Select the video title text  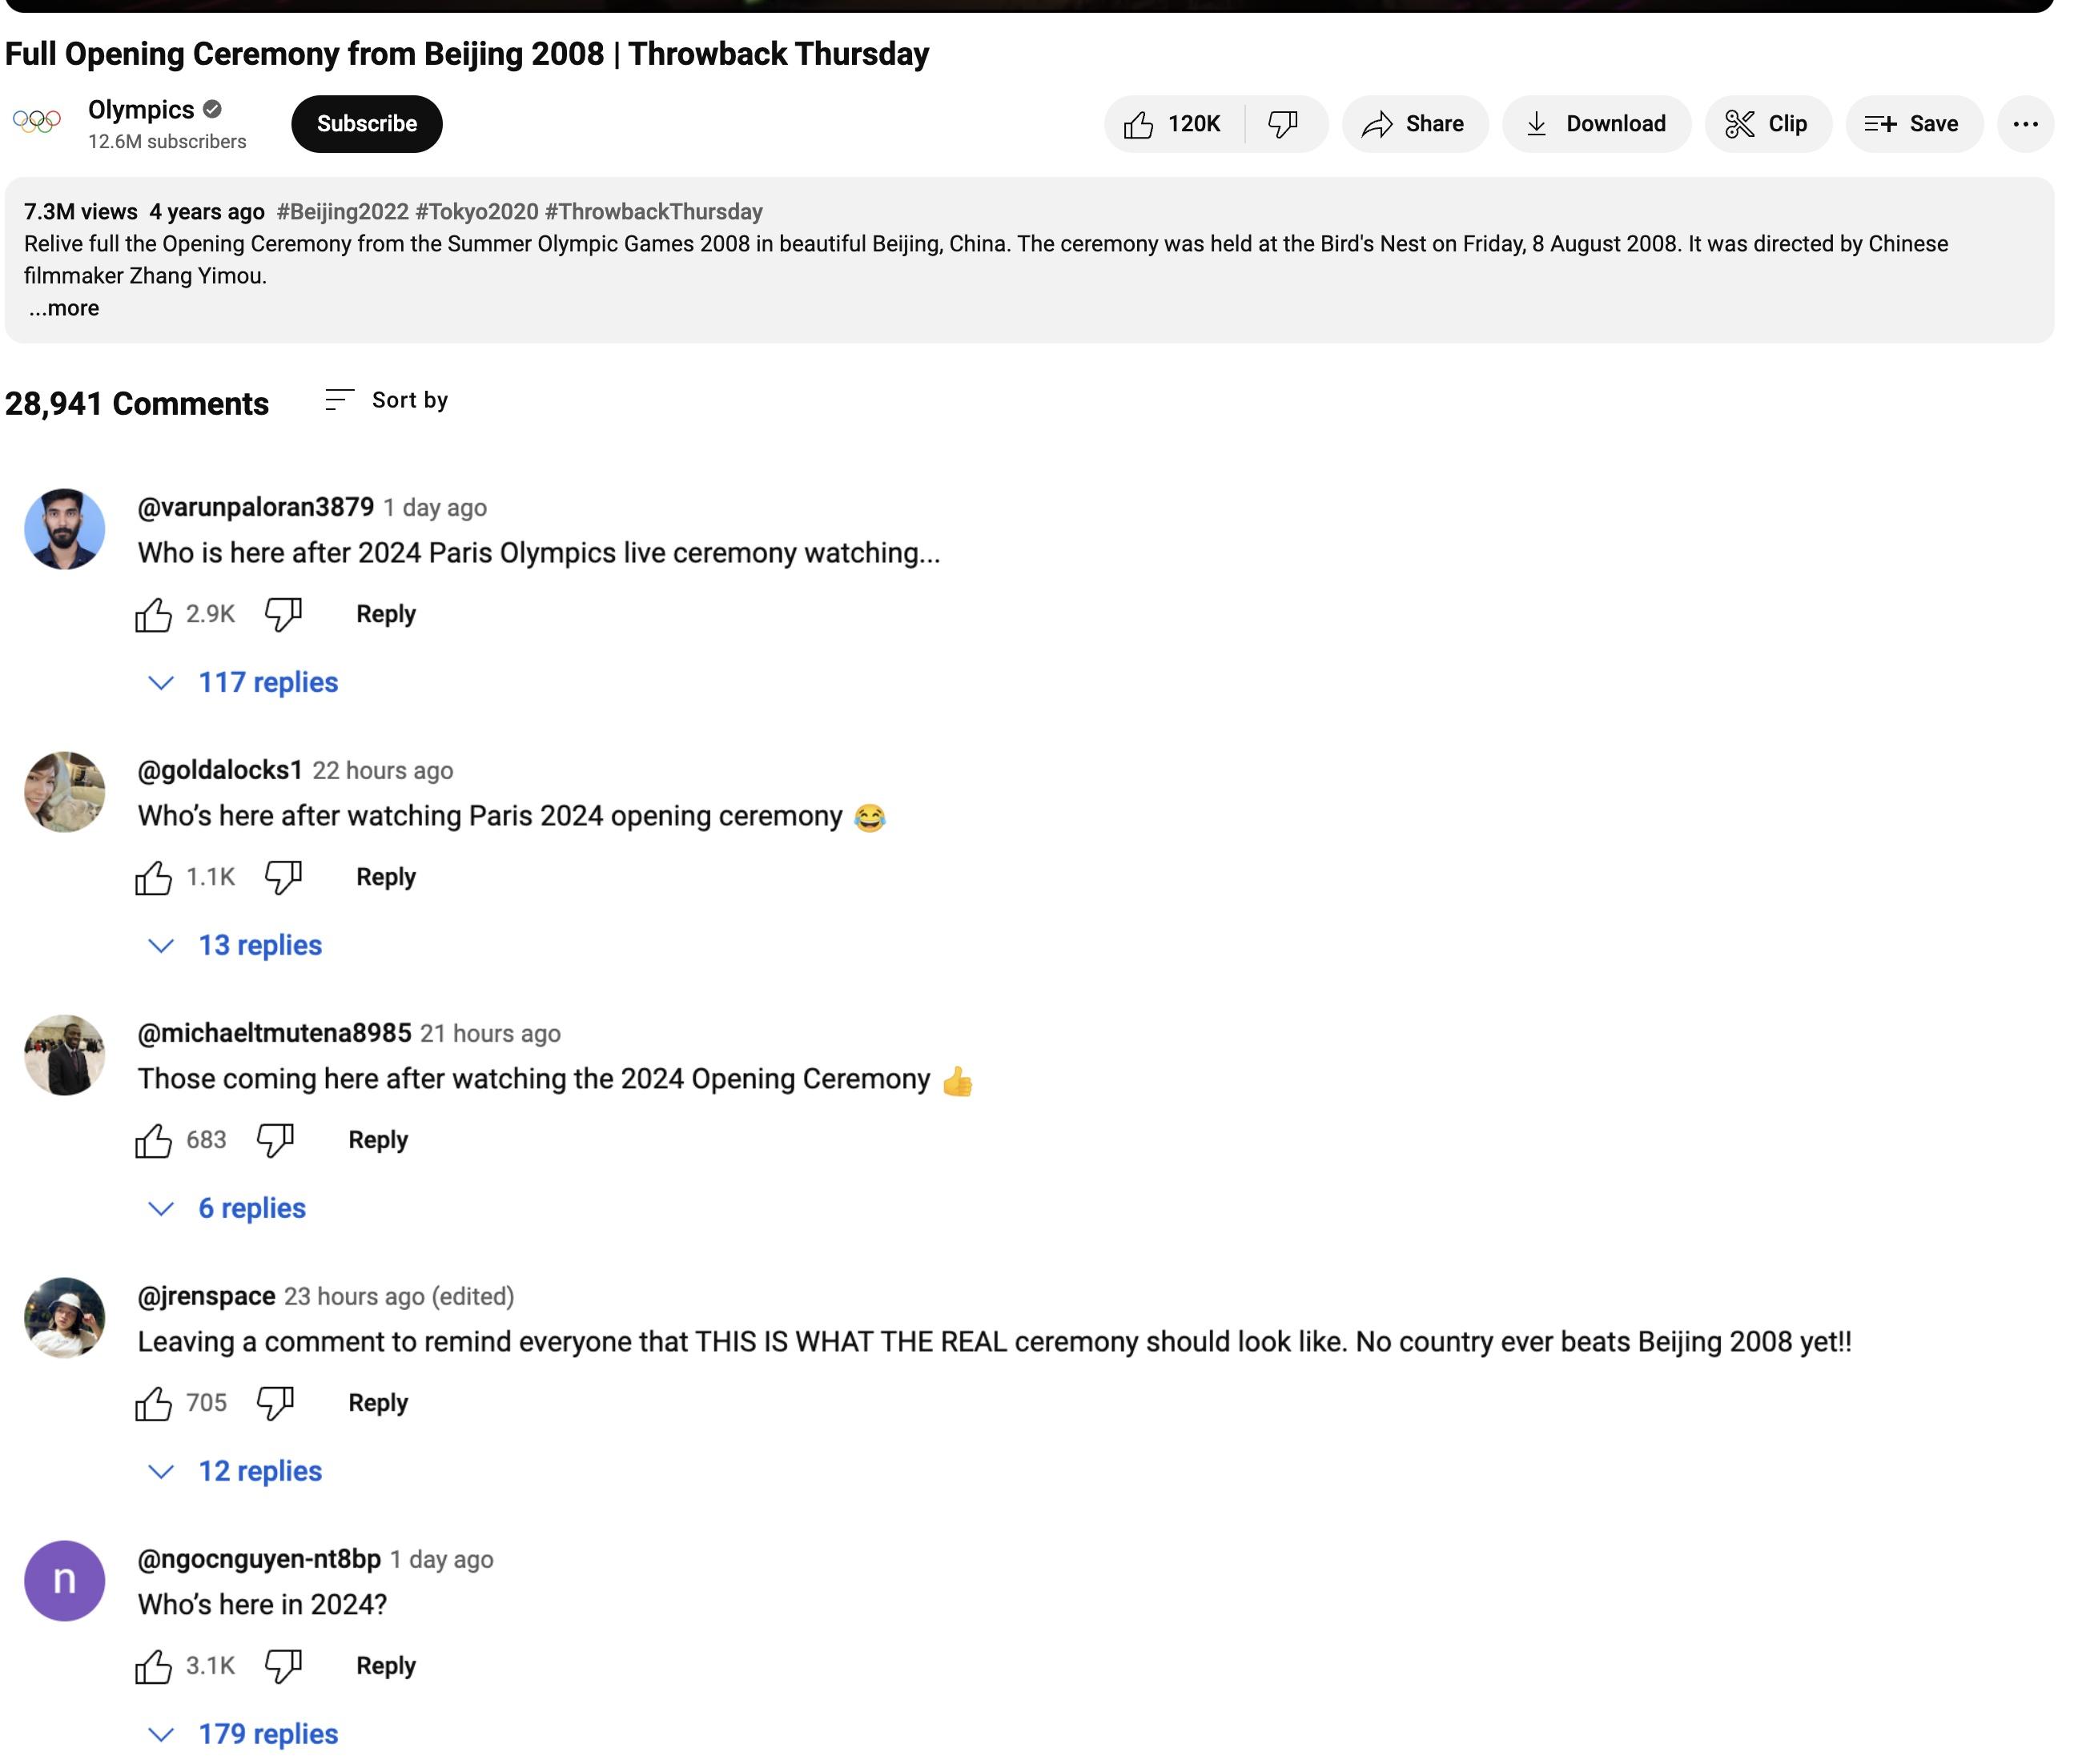tap(467, 54)
